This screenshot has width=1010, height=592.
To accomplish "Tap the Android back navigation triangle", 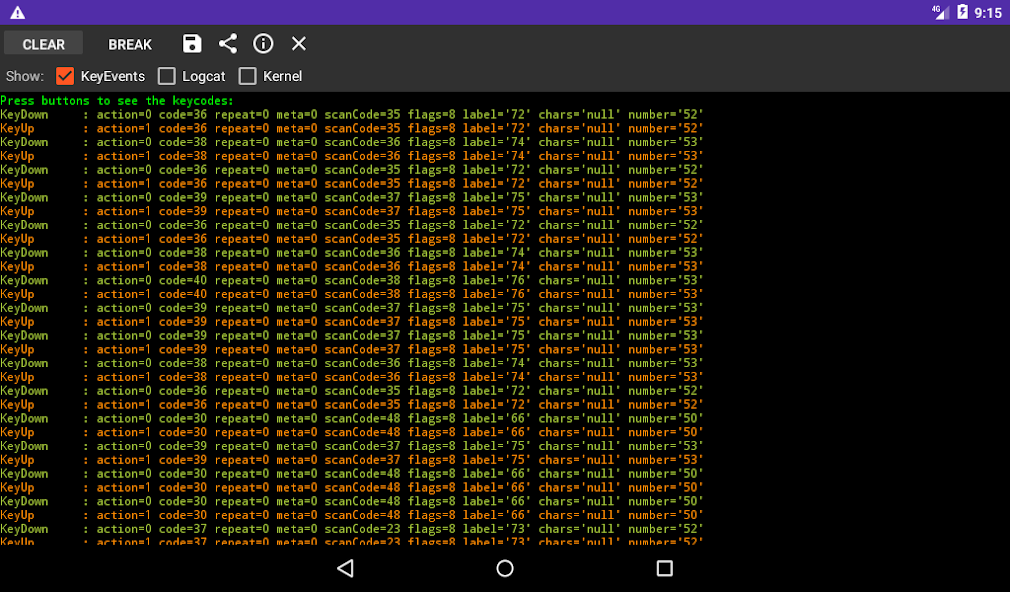I will point(345,568).
